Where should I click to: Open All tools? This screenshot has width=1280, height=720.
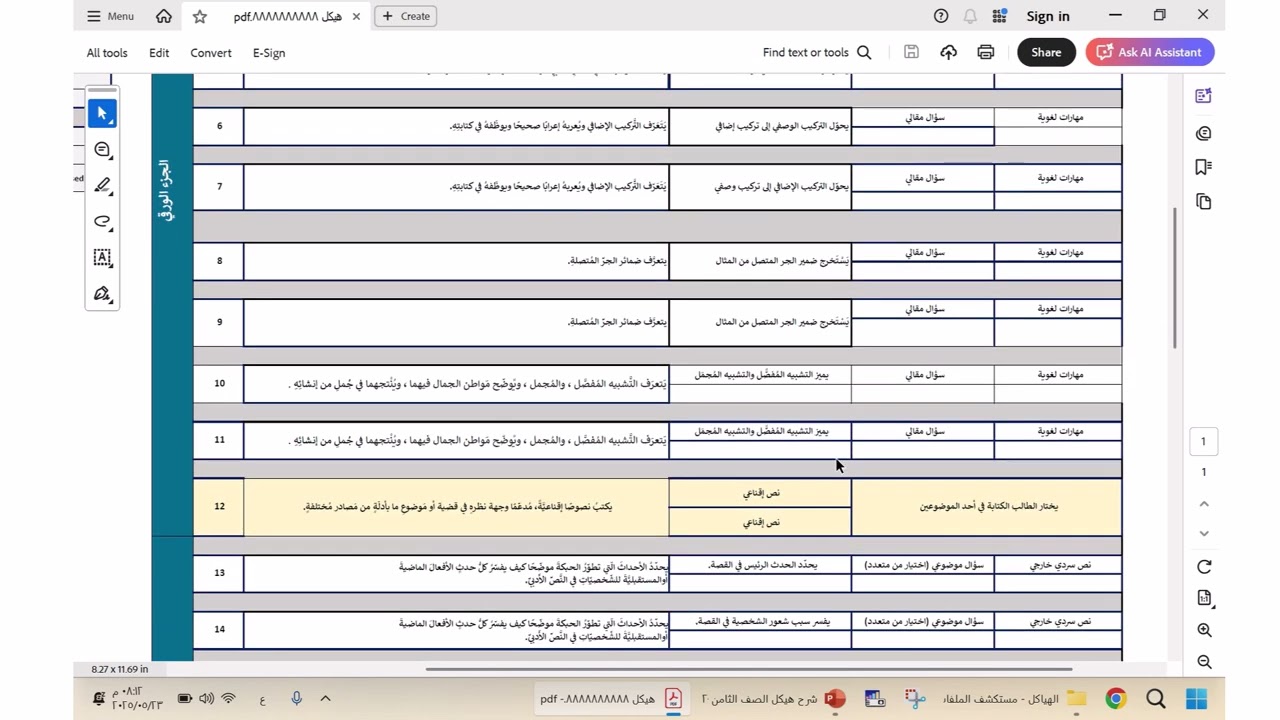coord(107,53)
